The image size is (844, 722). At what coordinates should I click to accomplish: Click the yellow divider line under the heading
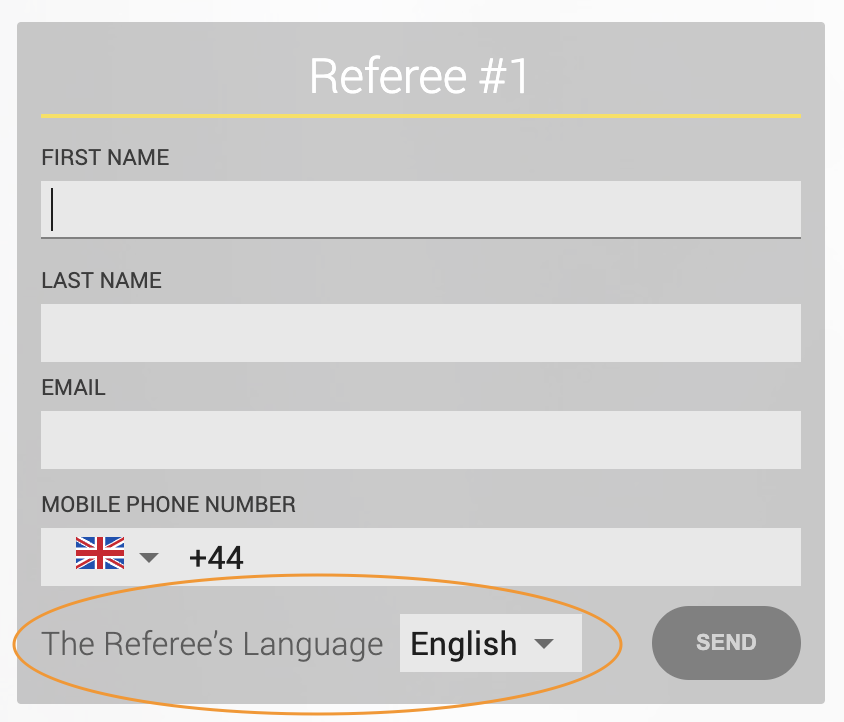pos(421,116)
